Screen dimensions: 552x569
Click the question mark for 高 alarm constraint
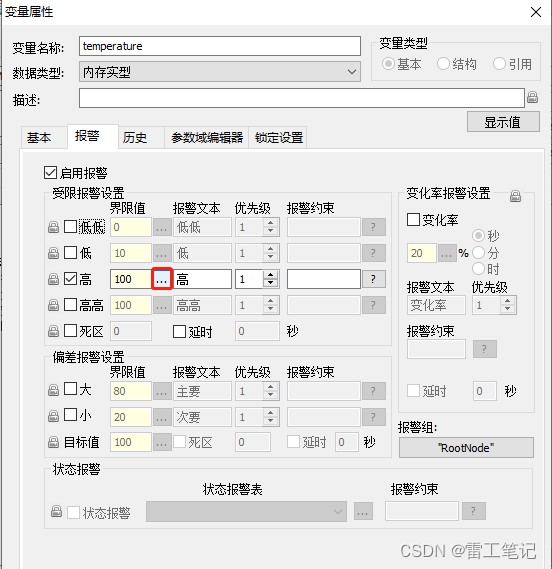coord(373,279)
